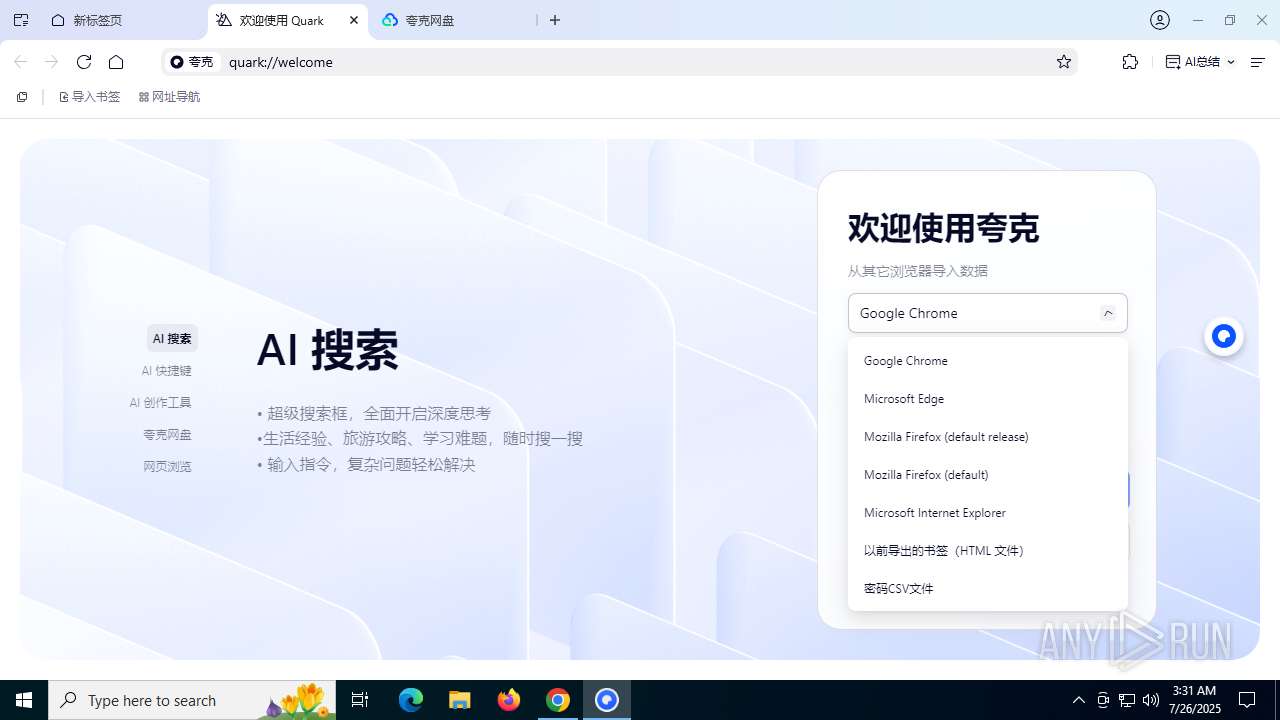Click the tab list icon at top-left
Image resolution: width=1280 pixels, height=720 pixels.
click(x=21, y=20)
